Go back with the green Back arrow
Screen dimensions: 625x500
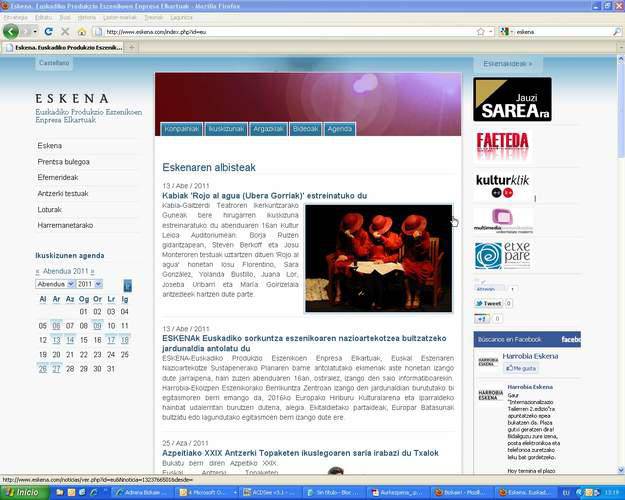(x=11, y=31)
